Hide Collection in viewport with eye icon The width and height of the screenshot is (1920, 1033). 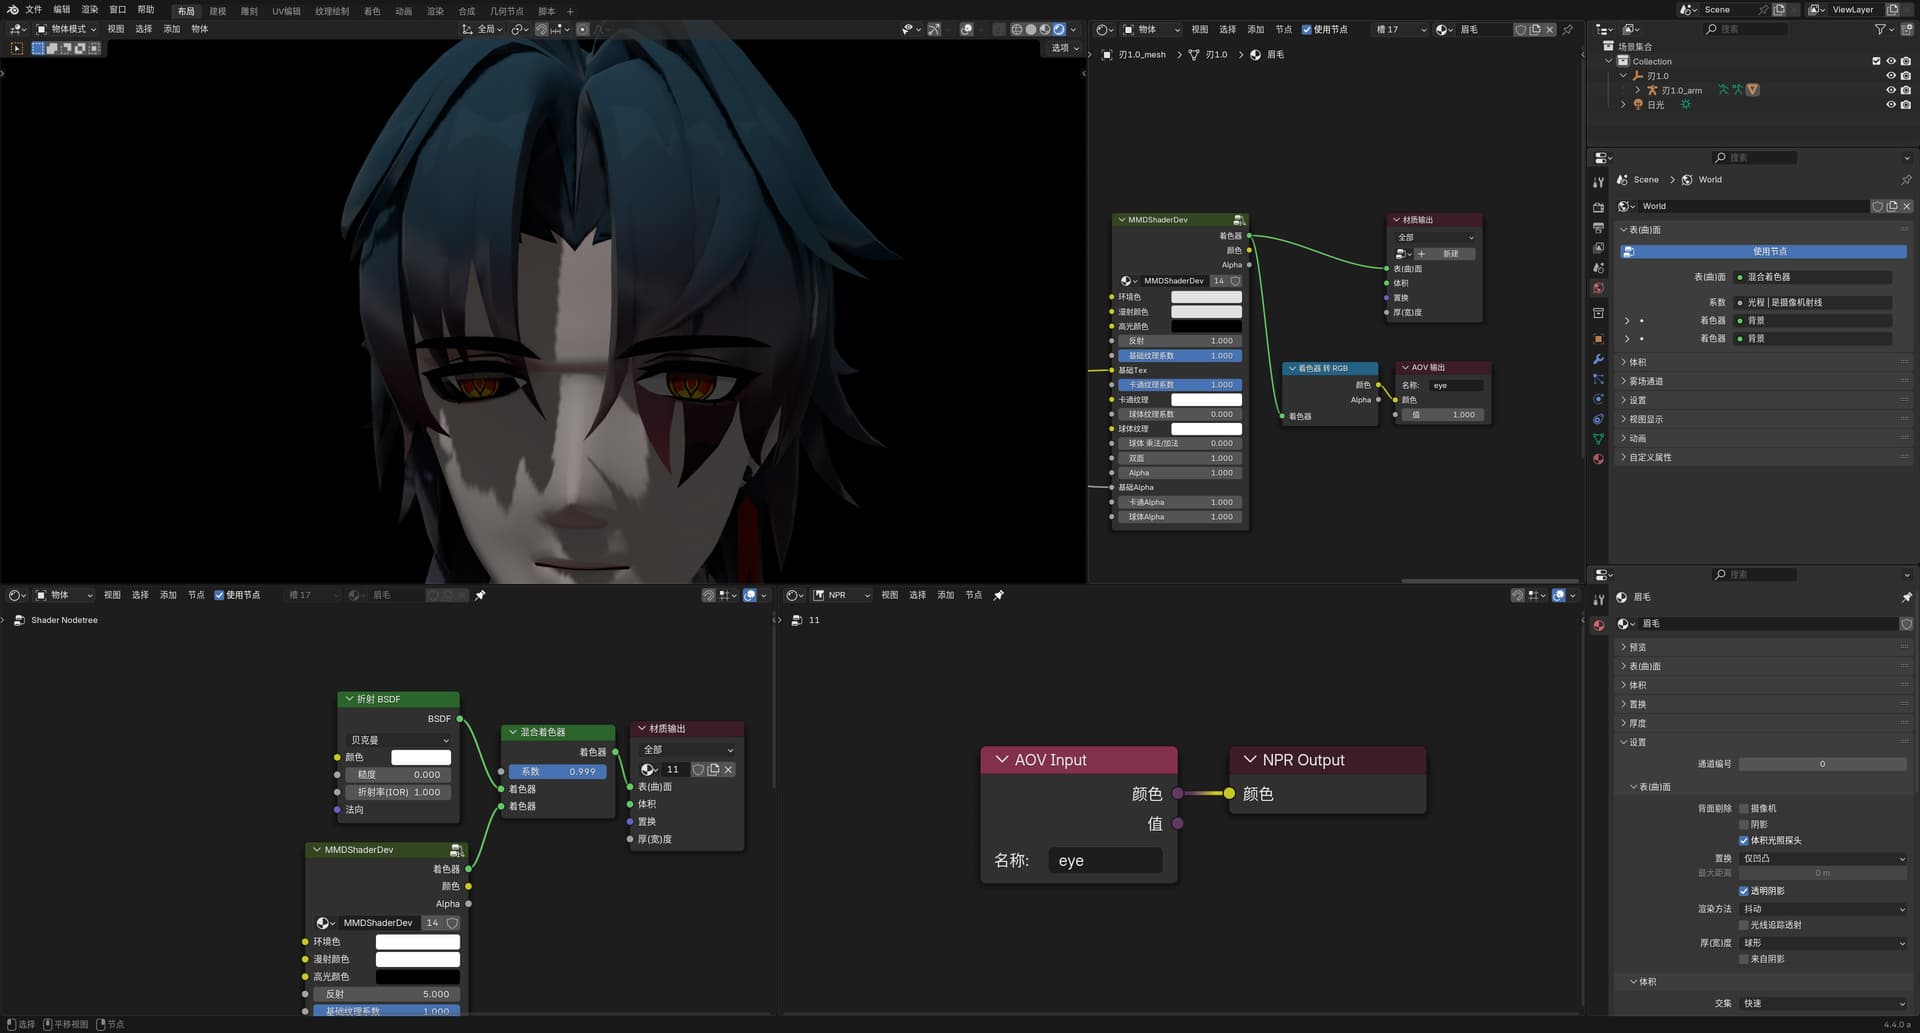point(1891,61)
